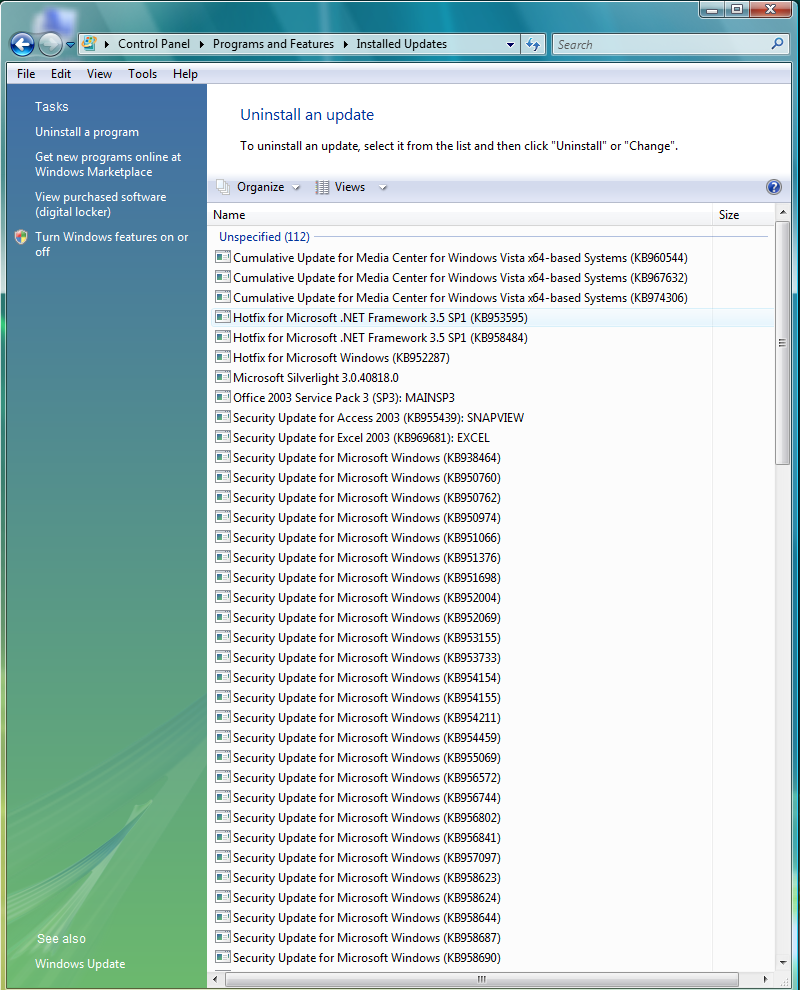Open the address bar history dropdown
This screenshot has height=990, width=800.
[510, 45]
